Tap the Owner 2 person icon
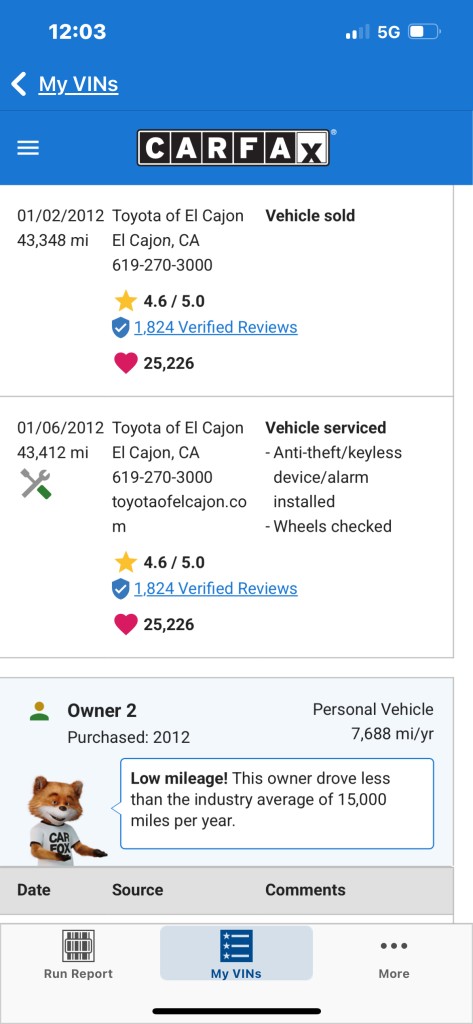473x1024 pixels. click(40, 711)
